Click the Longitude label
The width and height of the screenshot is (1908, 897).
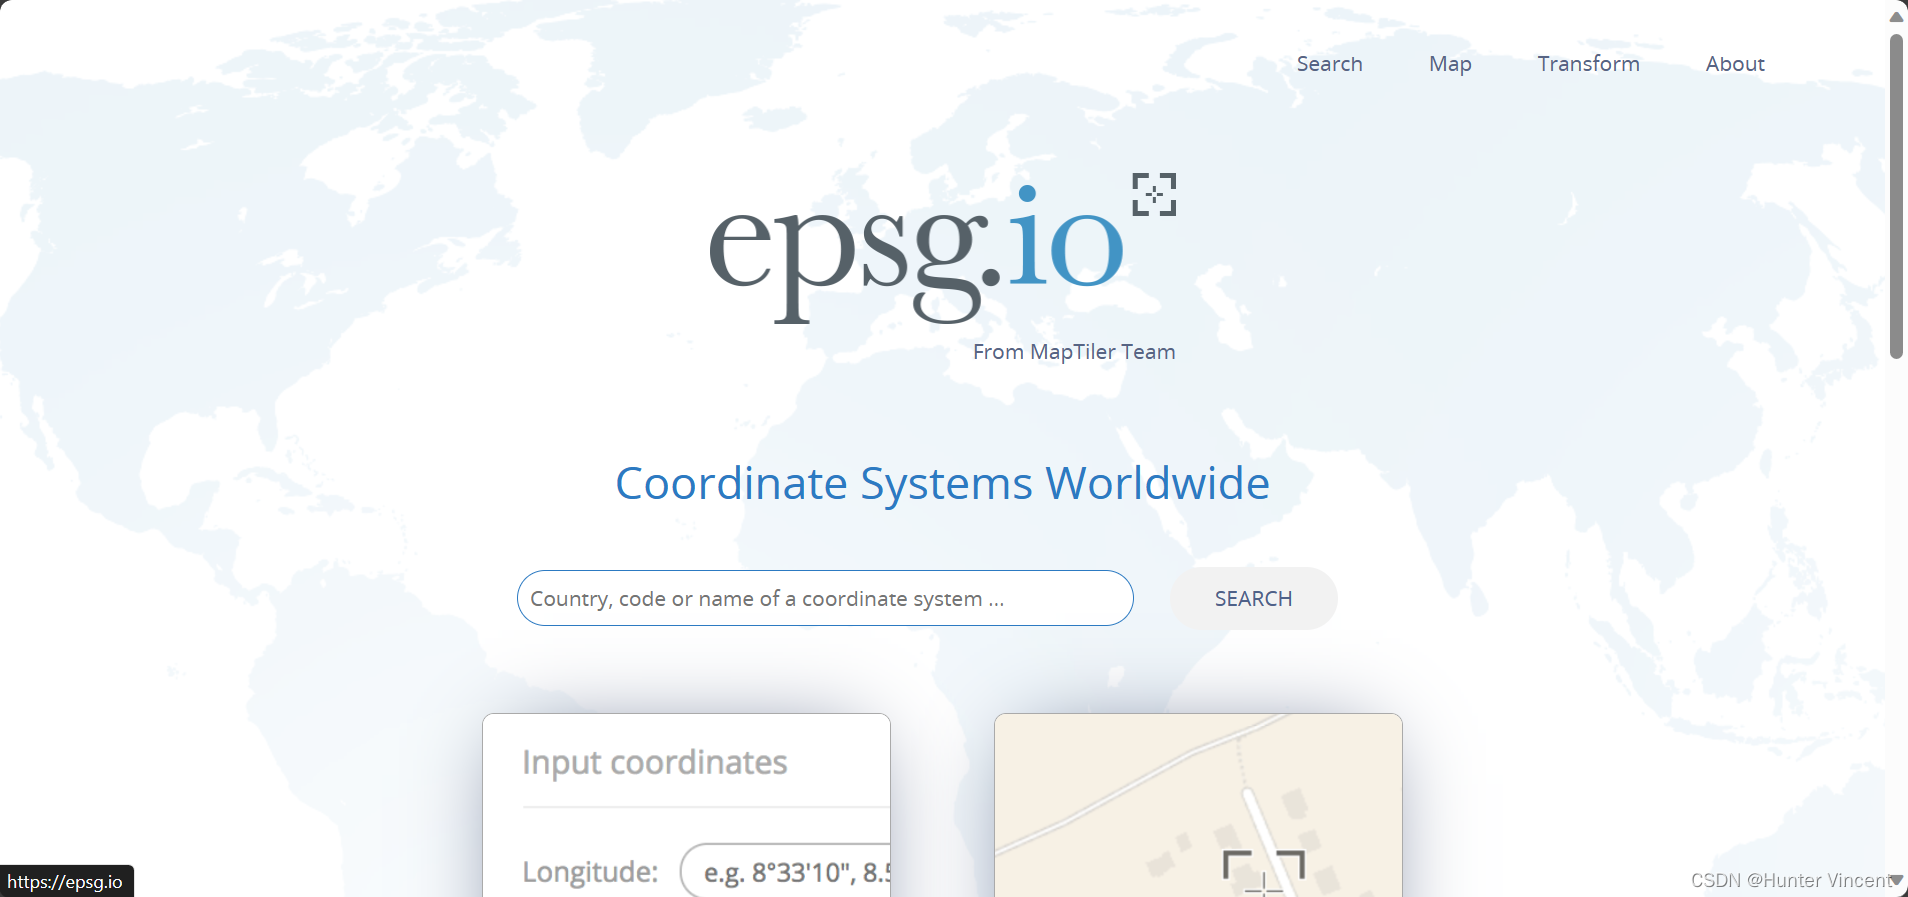590,872
